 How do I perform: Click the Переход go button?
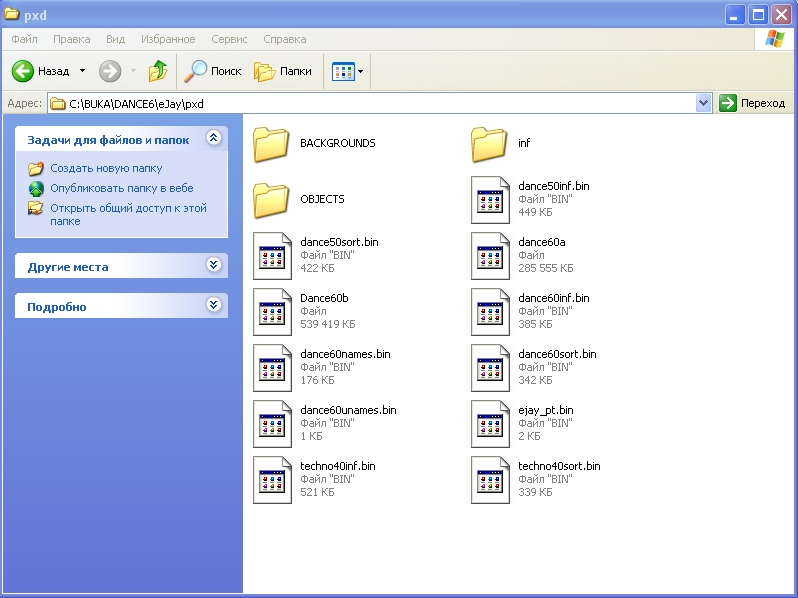tap(752, 103)
